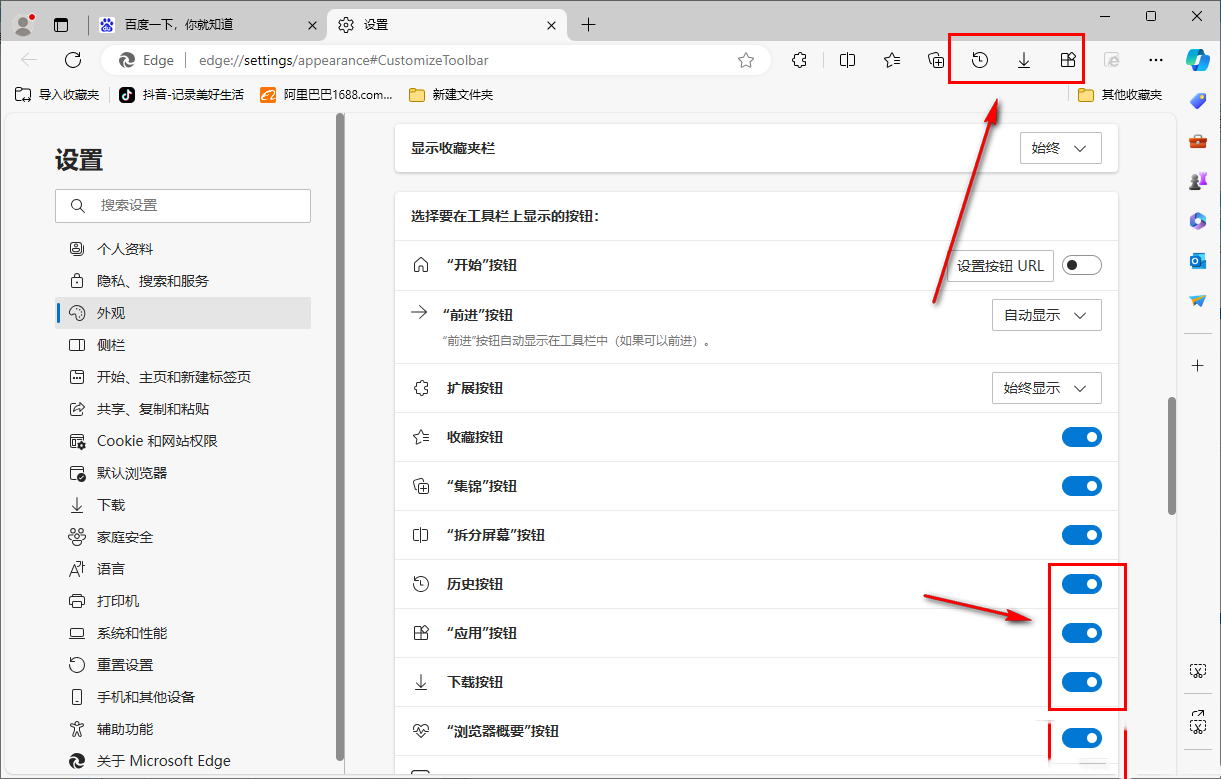1221x779 pixels.
Task: Toggle “浏览器概要”按钮 switch
Action: click(1081, 738)
